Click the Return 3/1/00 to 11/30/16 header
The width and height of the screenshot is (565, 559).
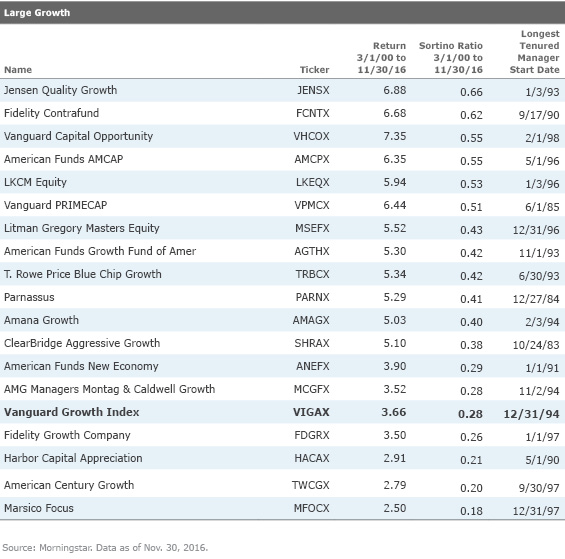[x=381, y=58]
